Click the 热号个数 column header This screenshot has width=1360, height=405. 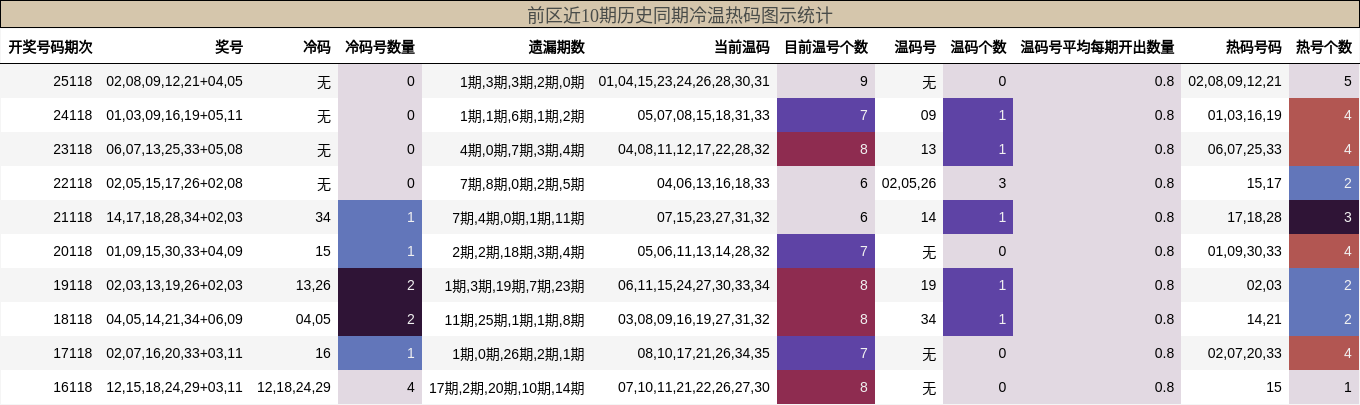tap(1324, 47)
